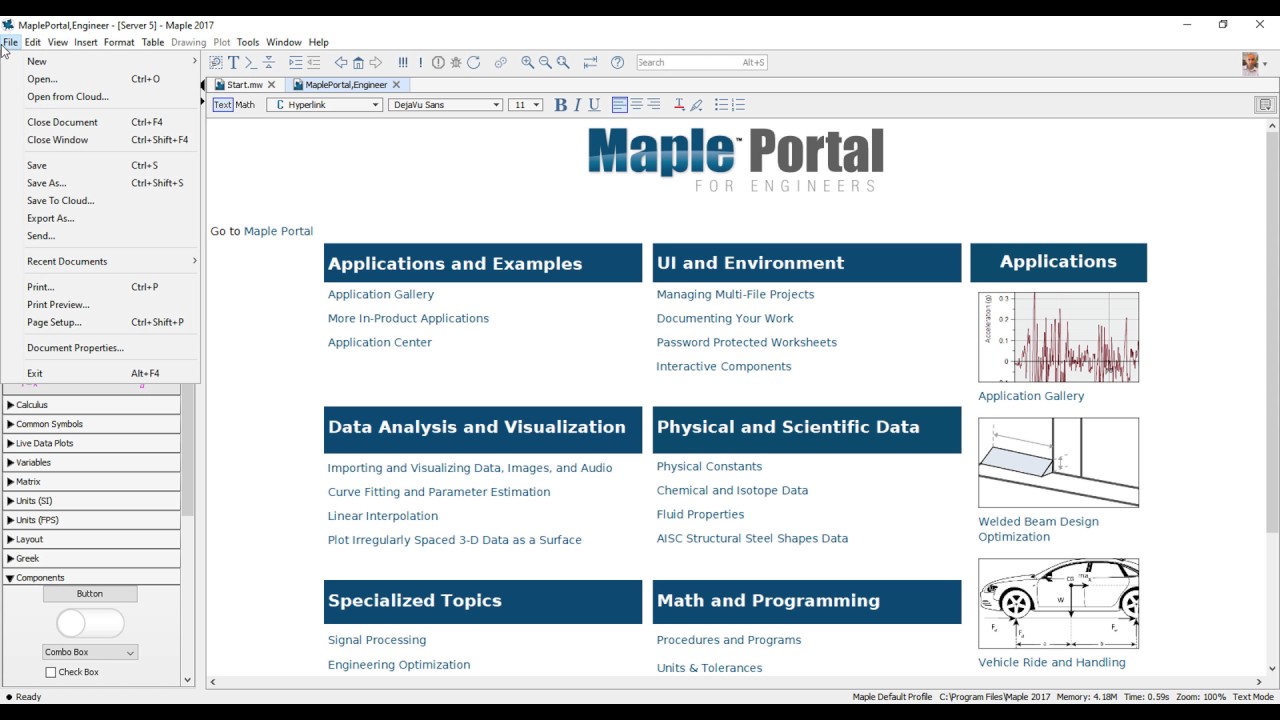
Task: Go back with the left arrow icon
Action: click(x=341, y=62)
